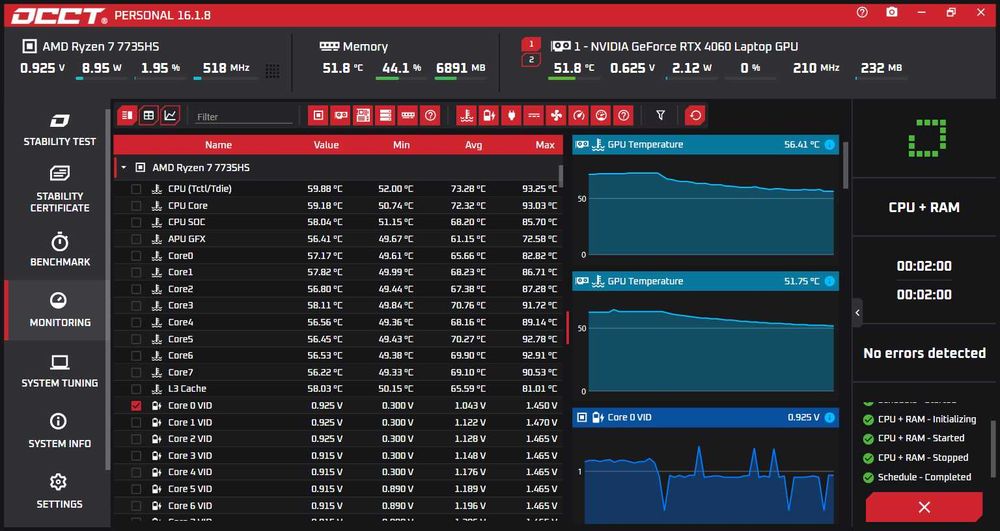Check the Core 4 VID checkbox
The image size is (1000, 531).
click(x=136, y=472)
